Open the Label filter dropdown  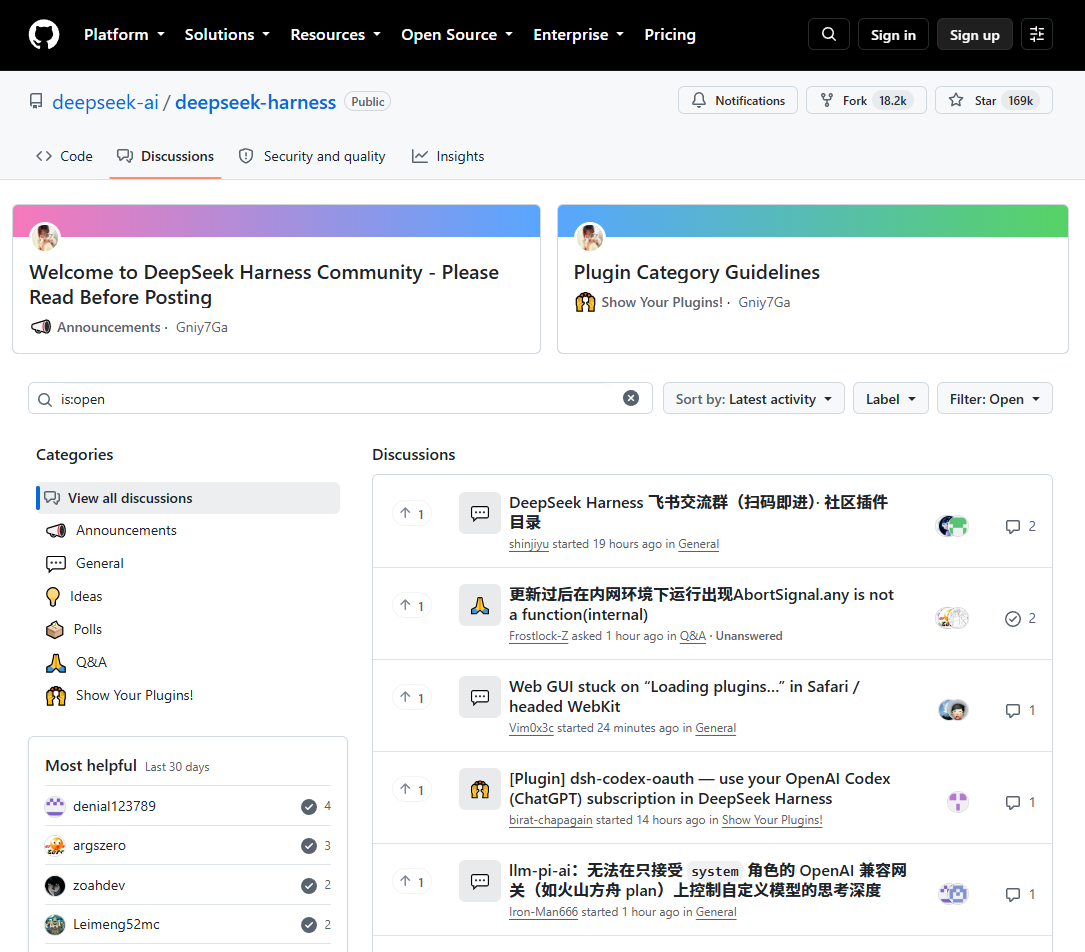click(x=891, y=399)
